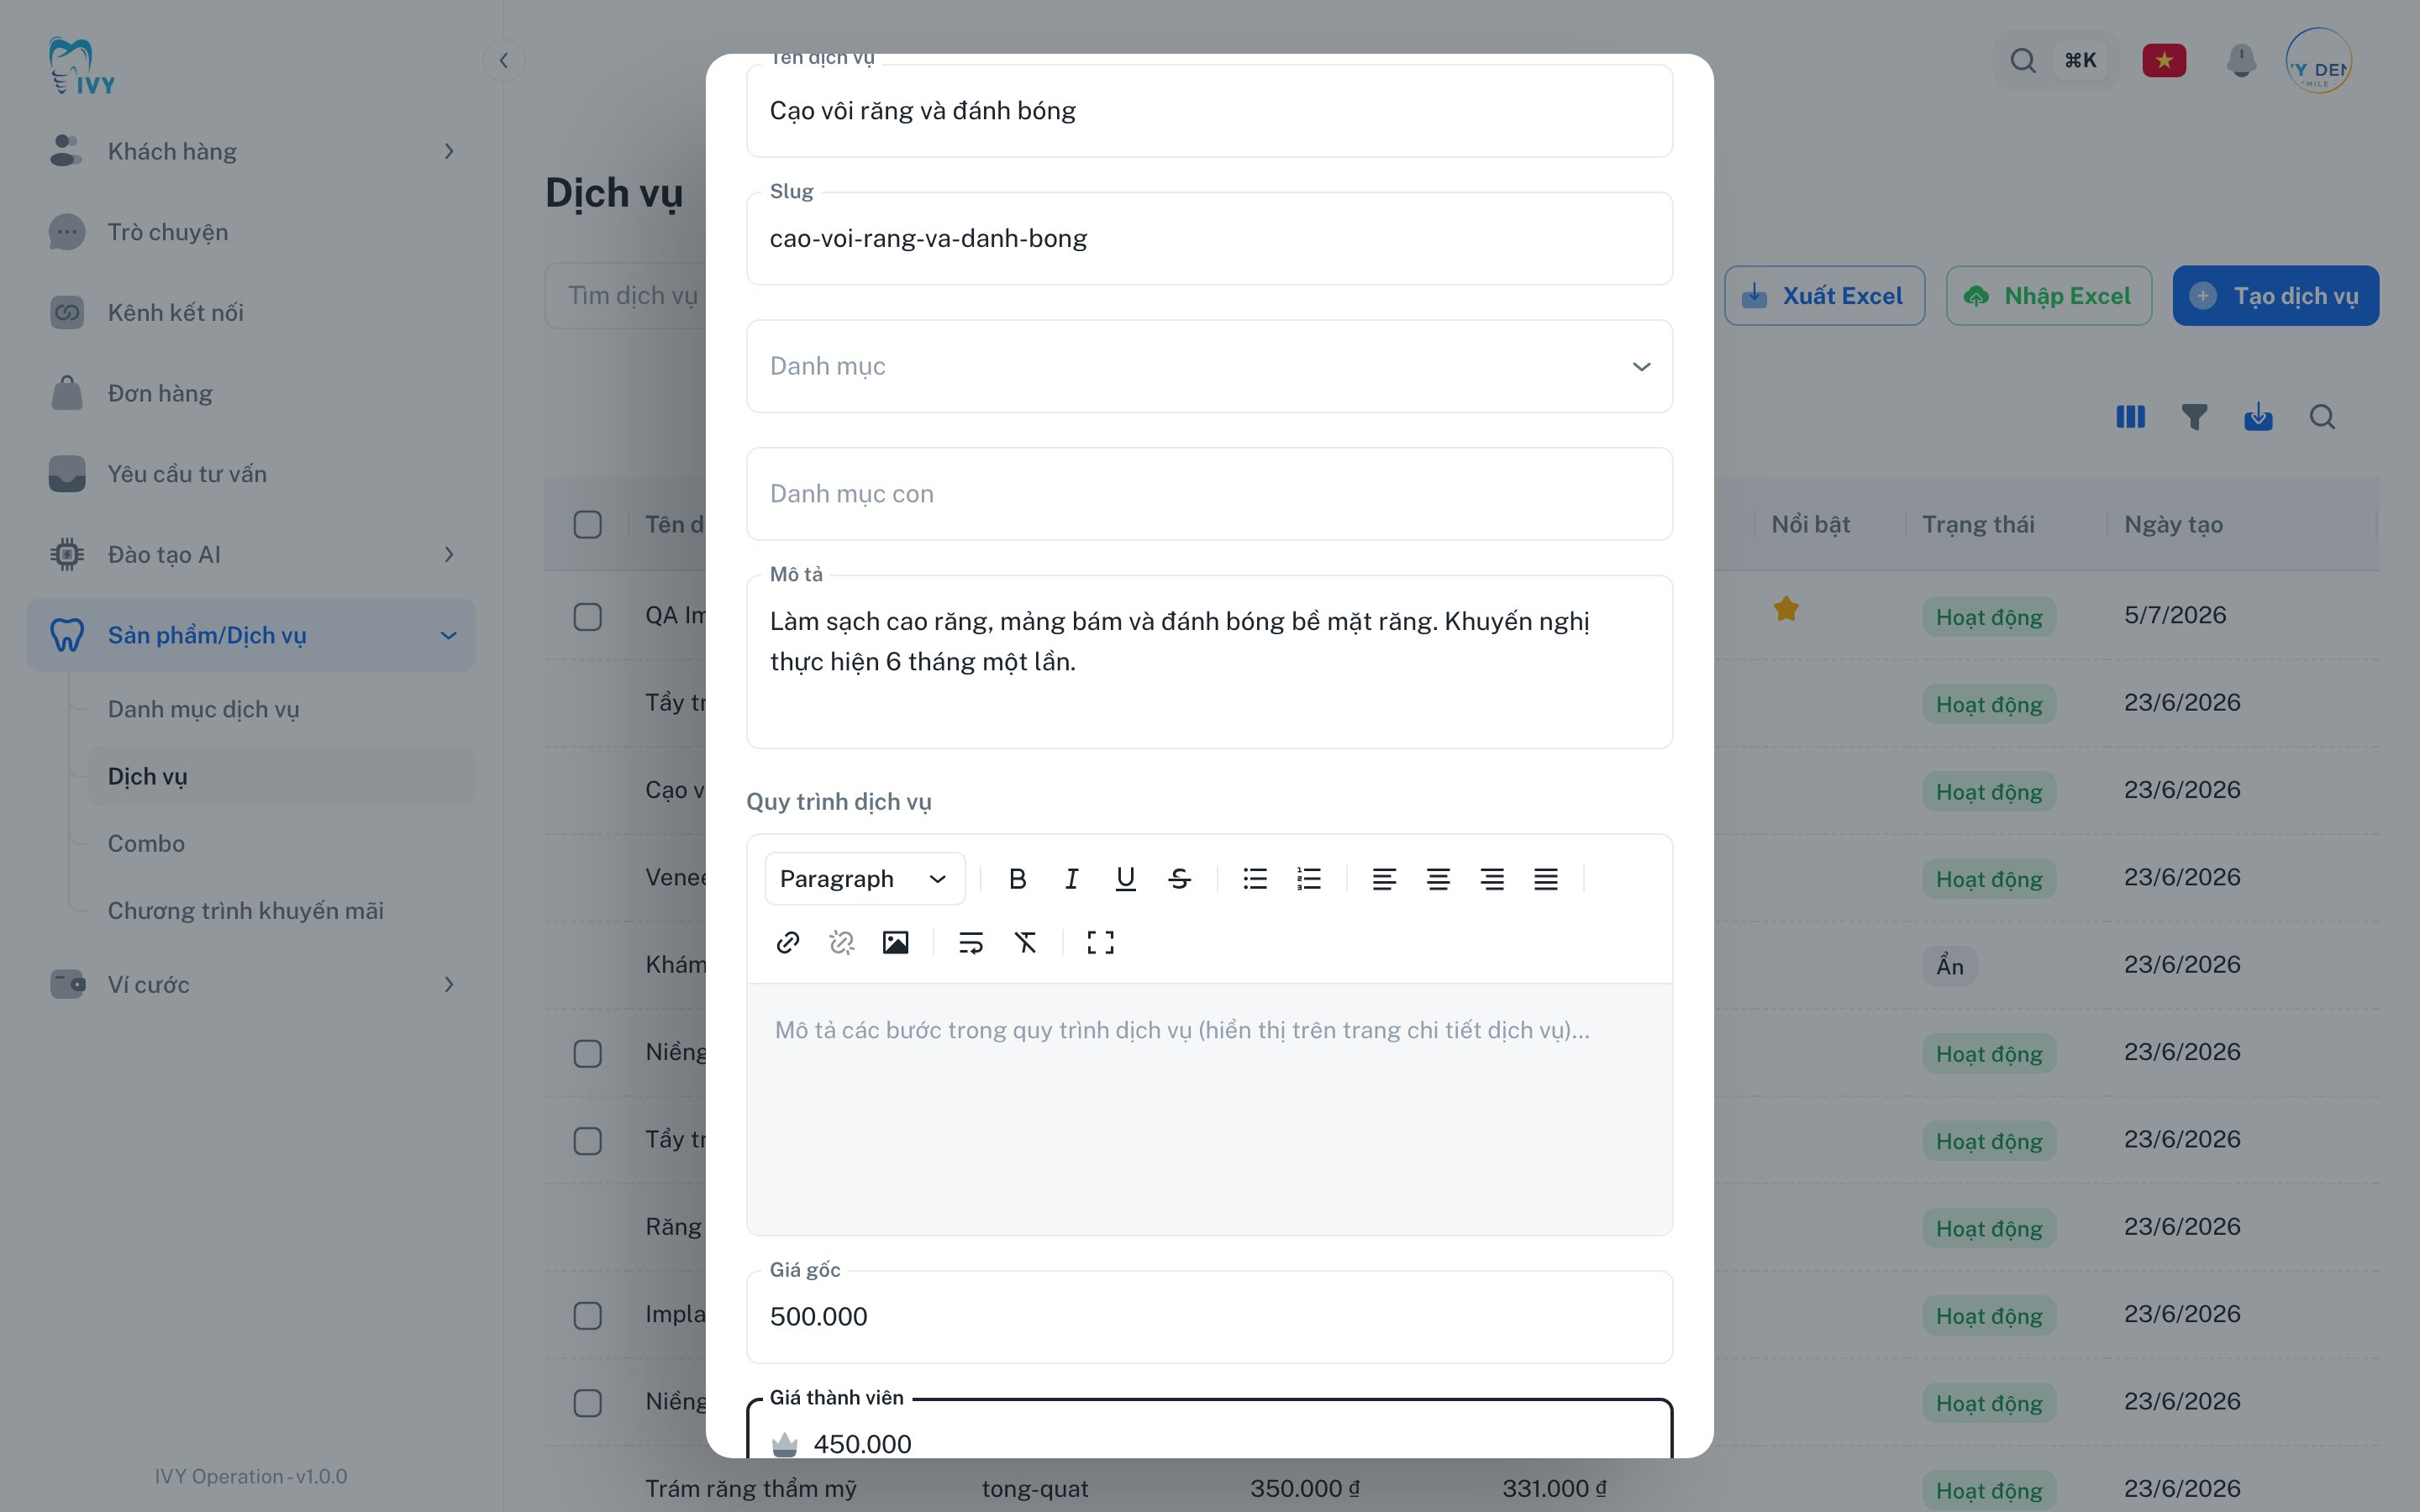Open Trò chuyện in sidebar
This screenshot has height=1512, width=2420.
point(251,232)
